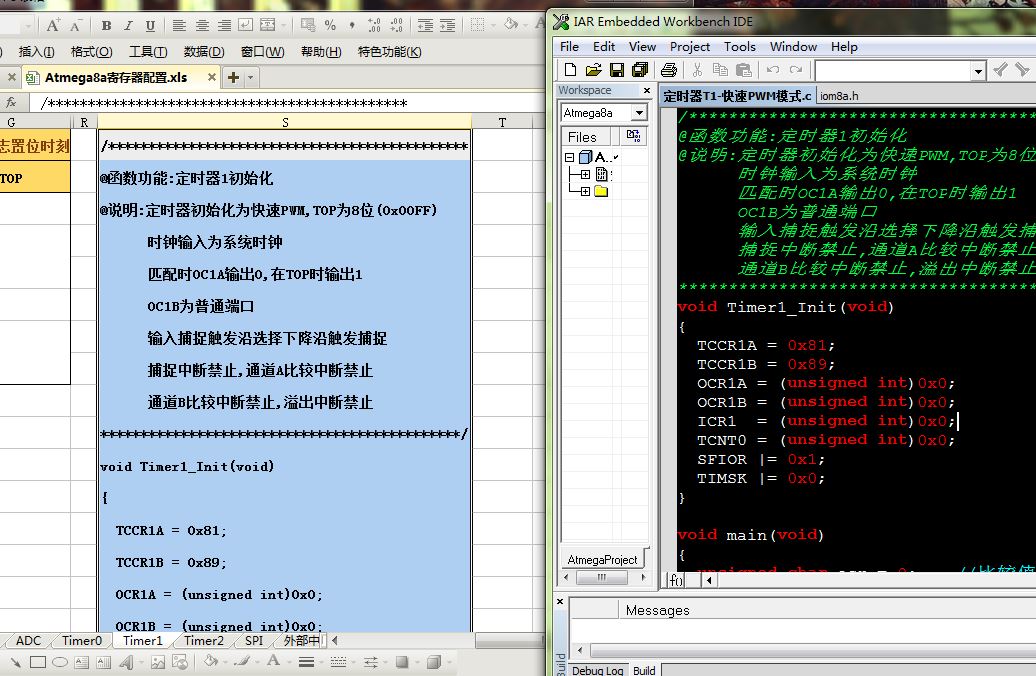
Task: Click merge and center cells icon
Action: coord(268,26)
